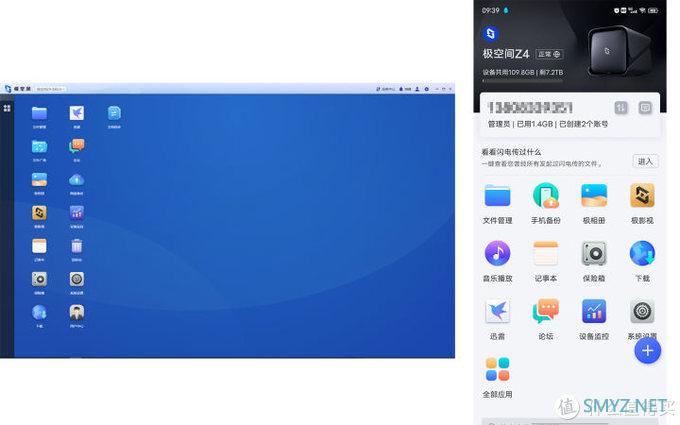The image size is (680, 425).
Task: Tap 进入 button beside 看看闪电传过什么
Action: tap(645, 161)
